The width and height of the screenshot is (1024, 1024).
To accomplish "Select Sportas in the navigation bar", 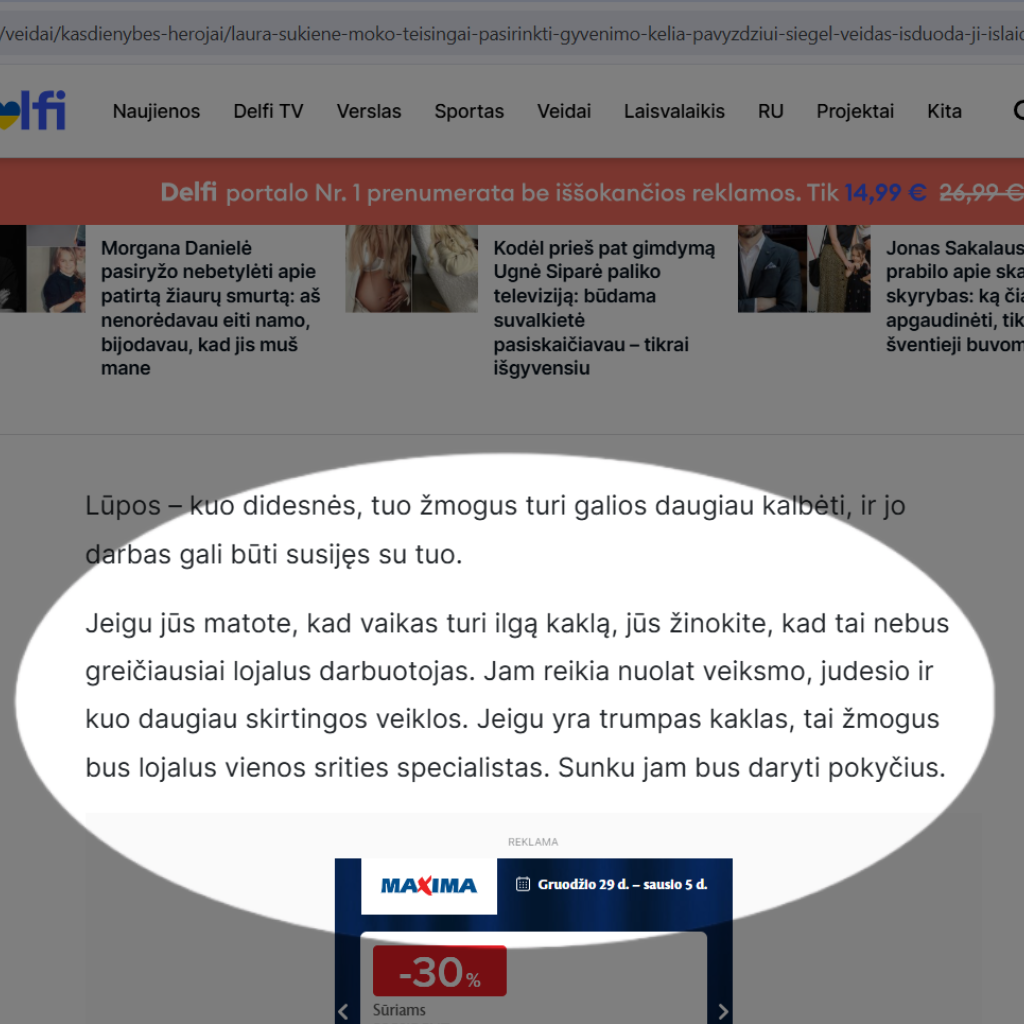I will pyautogui.click(x=469, y=111).
